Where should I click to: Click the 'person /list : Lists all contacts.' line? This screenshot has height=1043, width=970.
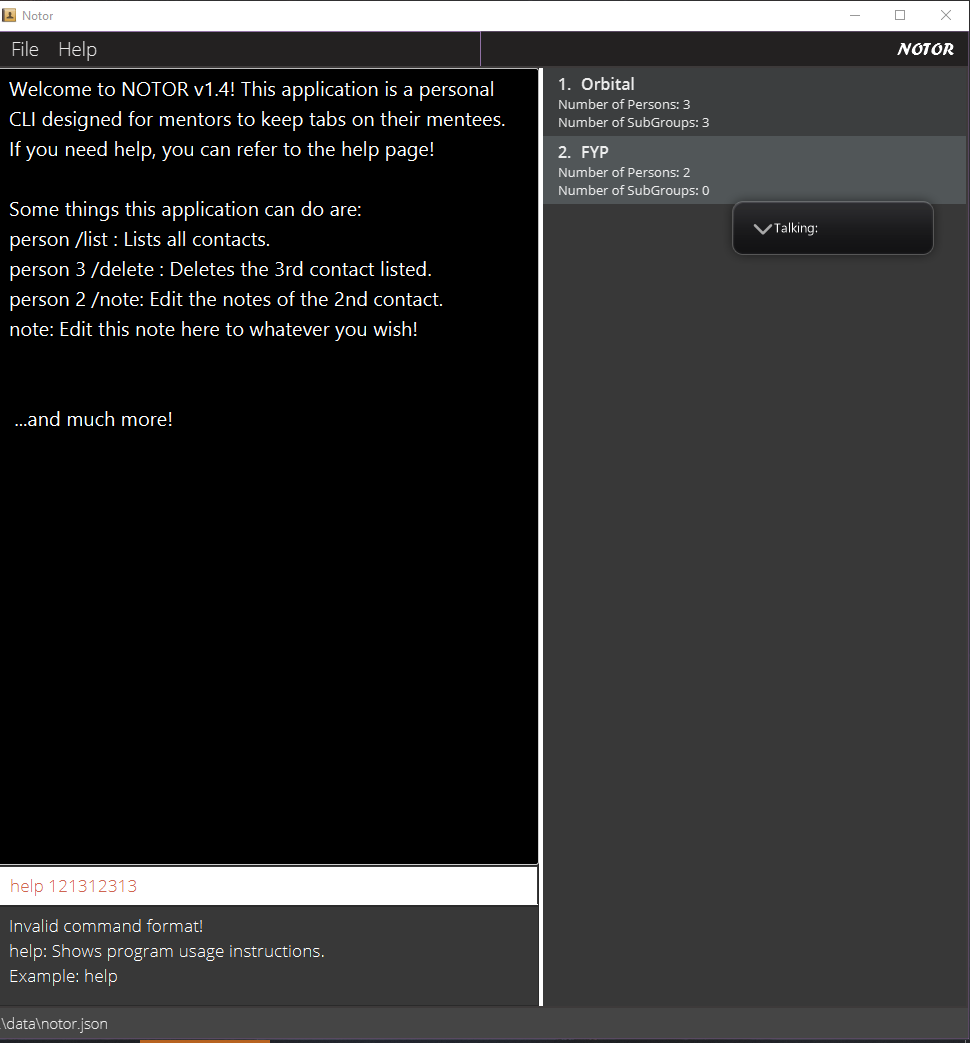pos(140,239)
